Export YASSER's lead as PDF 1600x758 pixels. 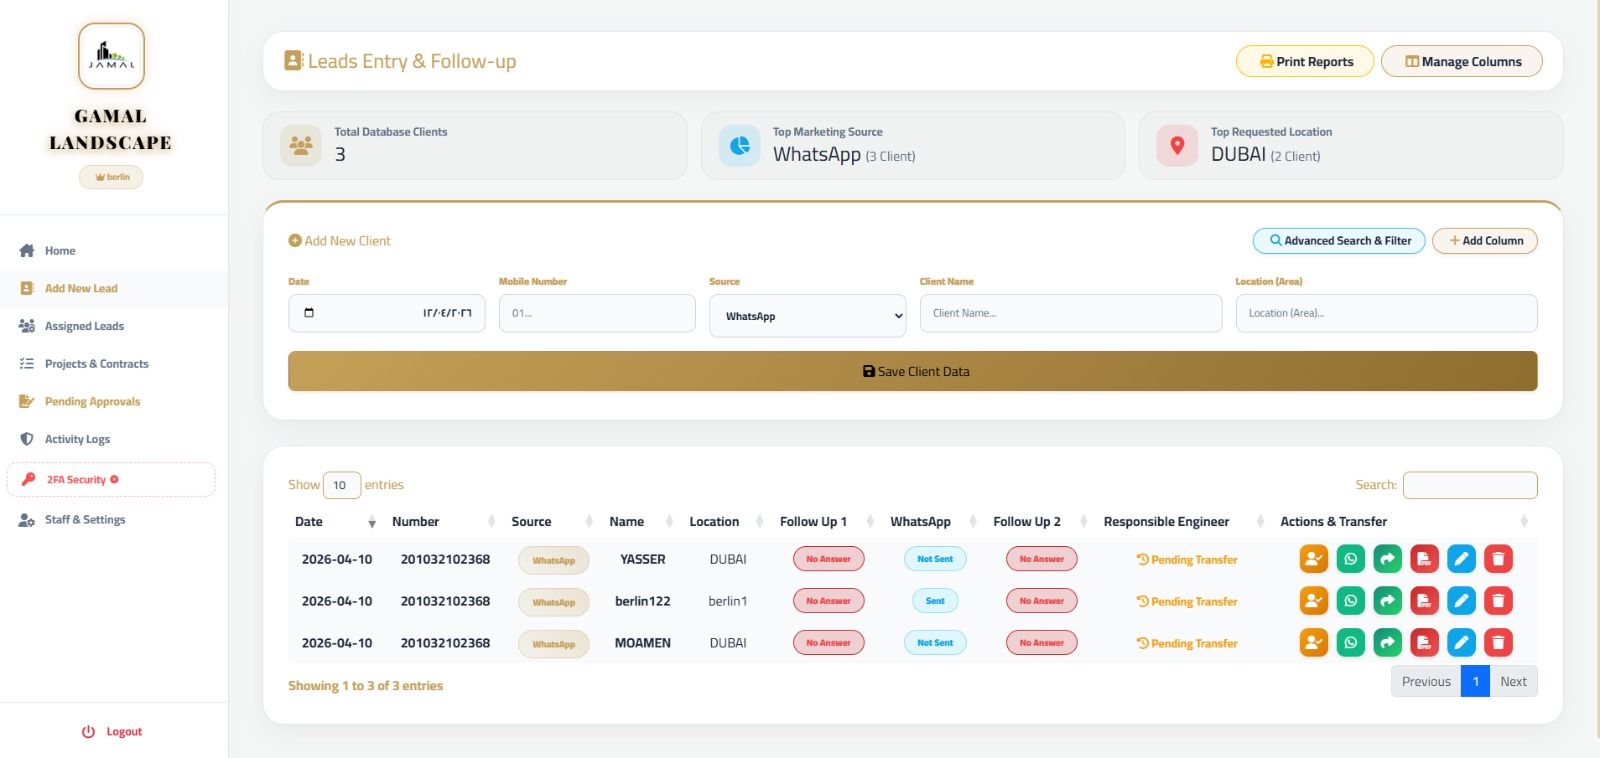[x=1424, y=559]
